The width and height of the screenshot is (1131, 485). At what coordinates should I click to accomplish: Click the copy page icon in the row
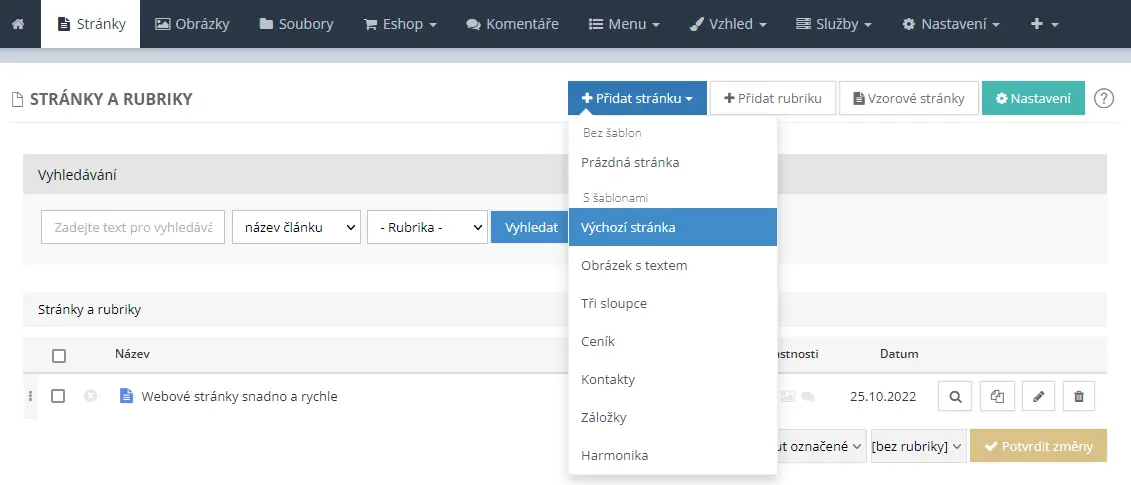point(997,396)
